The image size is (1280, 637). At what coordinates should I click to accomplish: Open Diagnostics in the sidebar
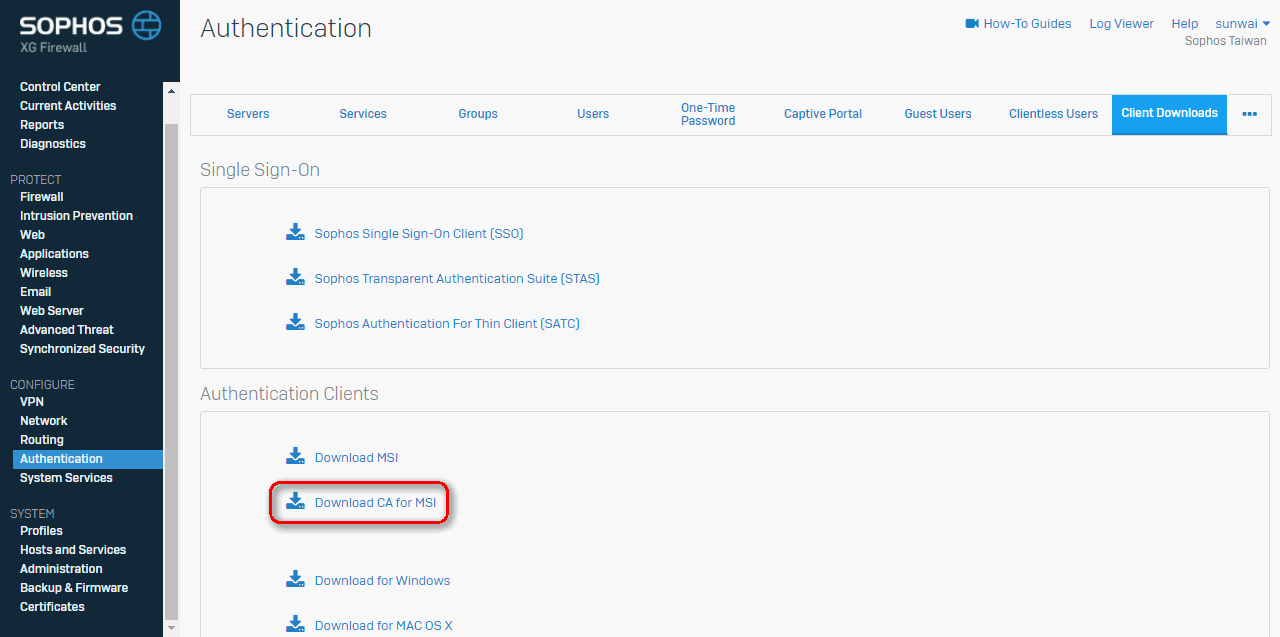(x=53, y=144)
